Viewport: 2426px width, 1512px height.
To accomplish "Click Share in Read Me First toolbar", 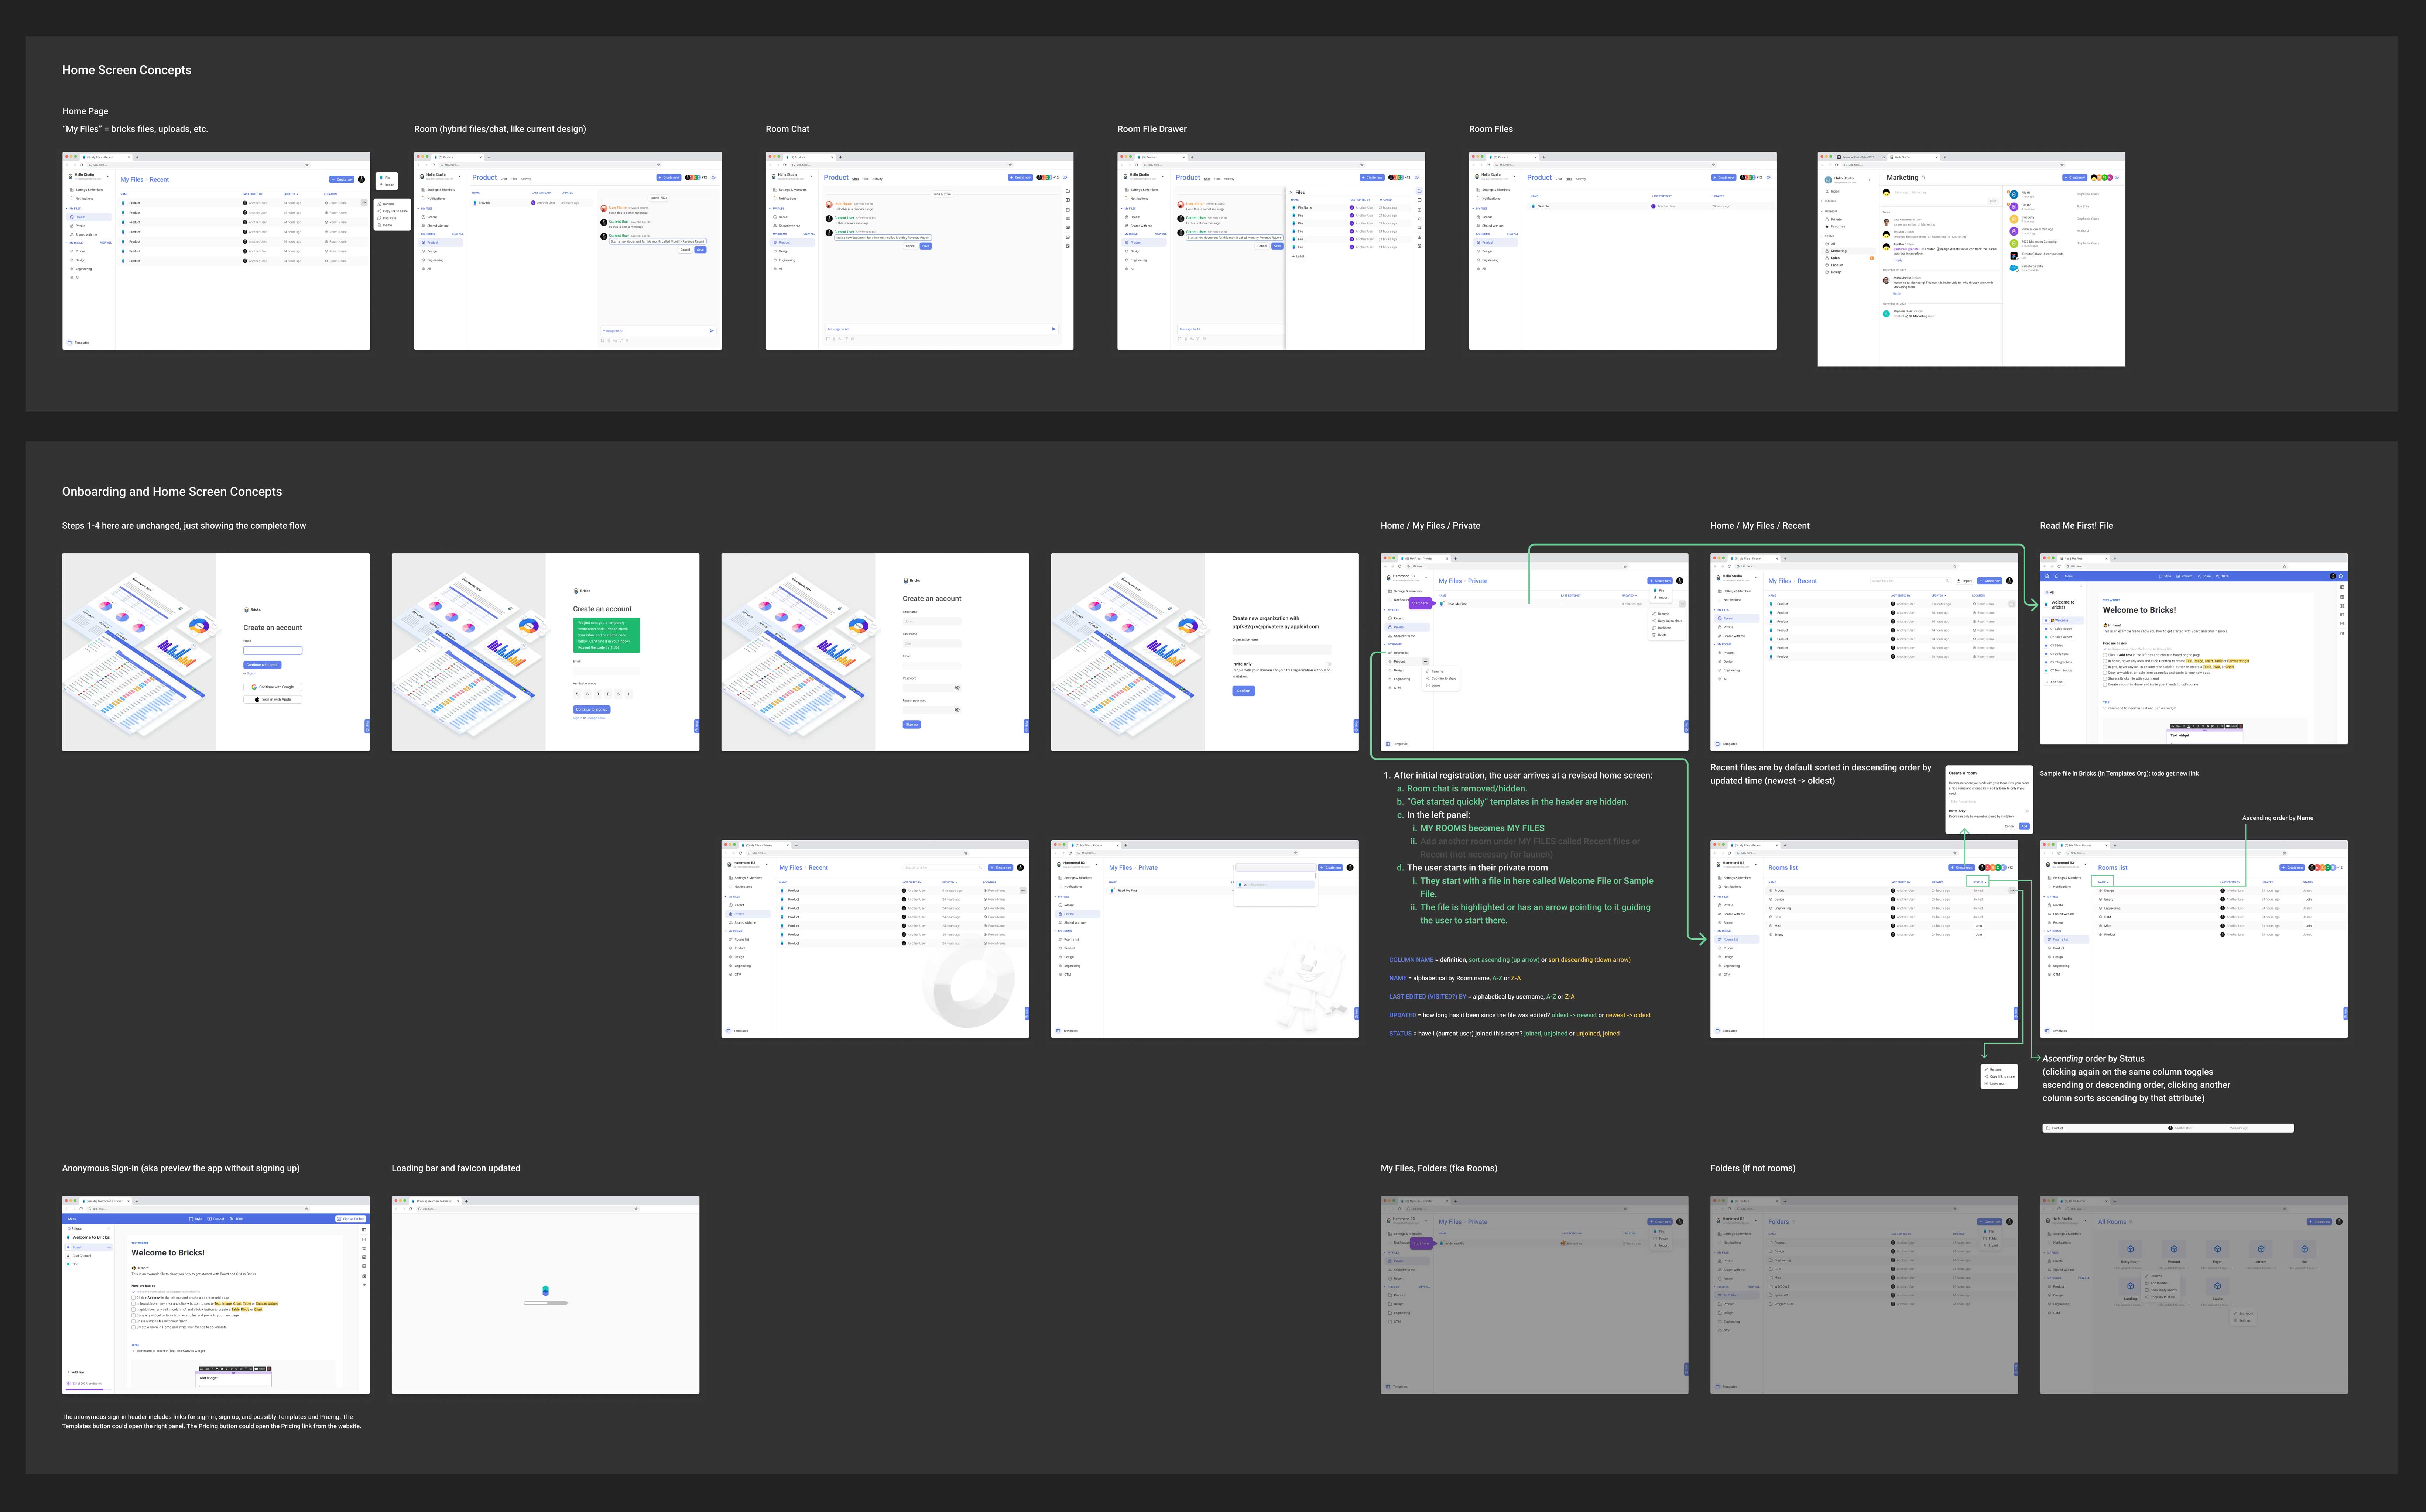I will point(2205,576).
